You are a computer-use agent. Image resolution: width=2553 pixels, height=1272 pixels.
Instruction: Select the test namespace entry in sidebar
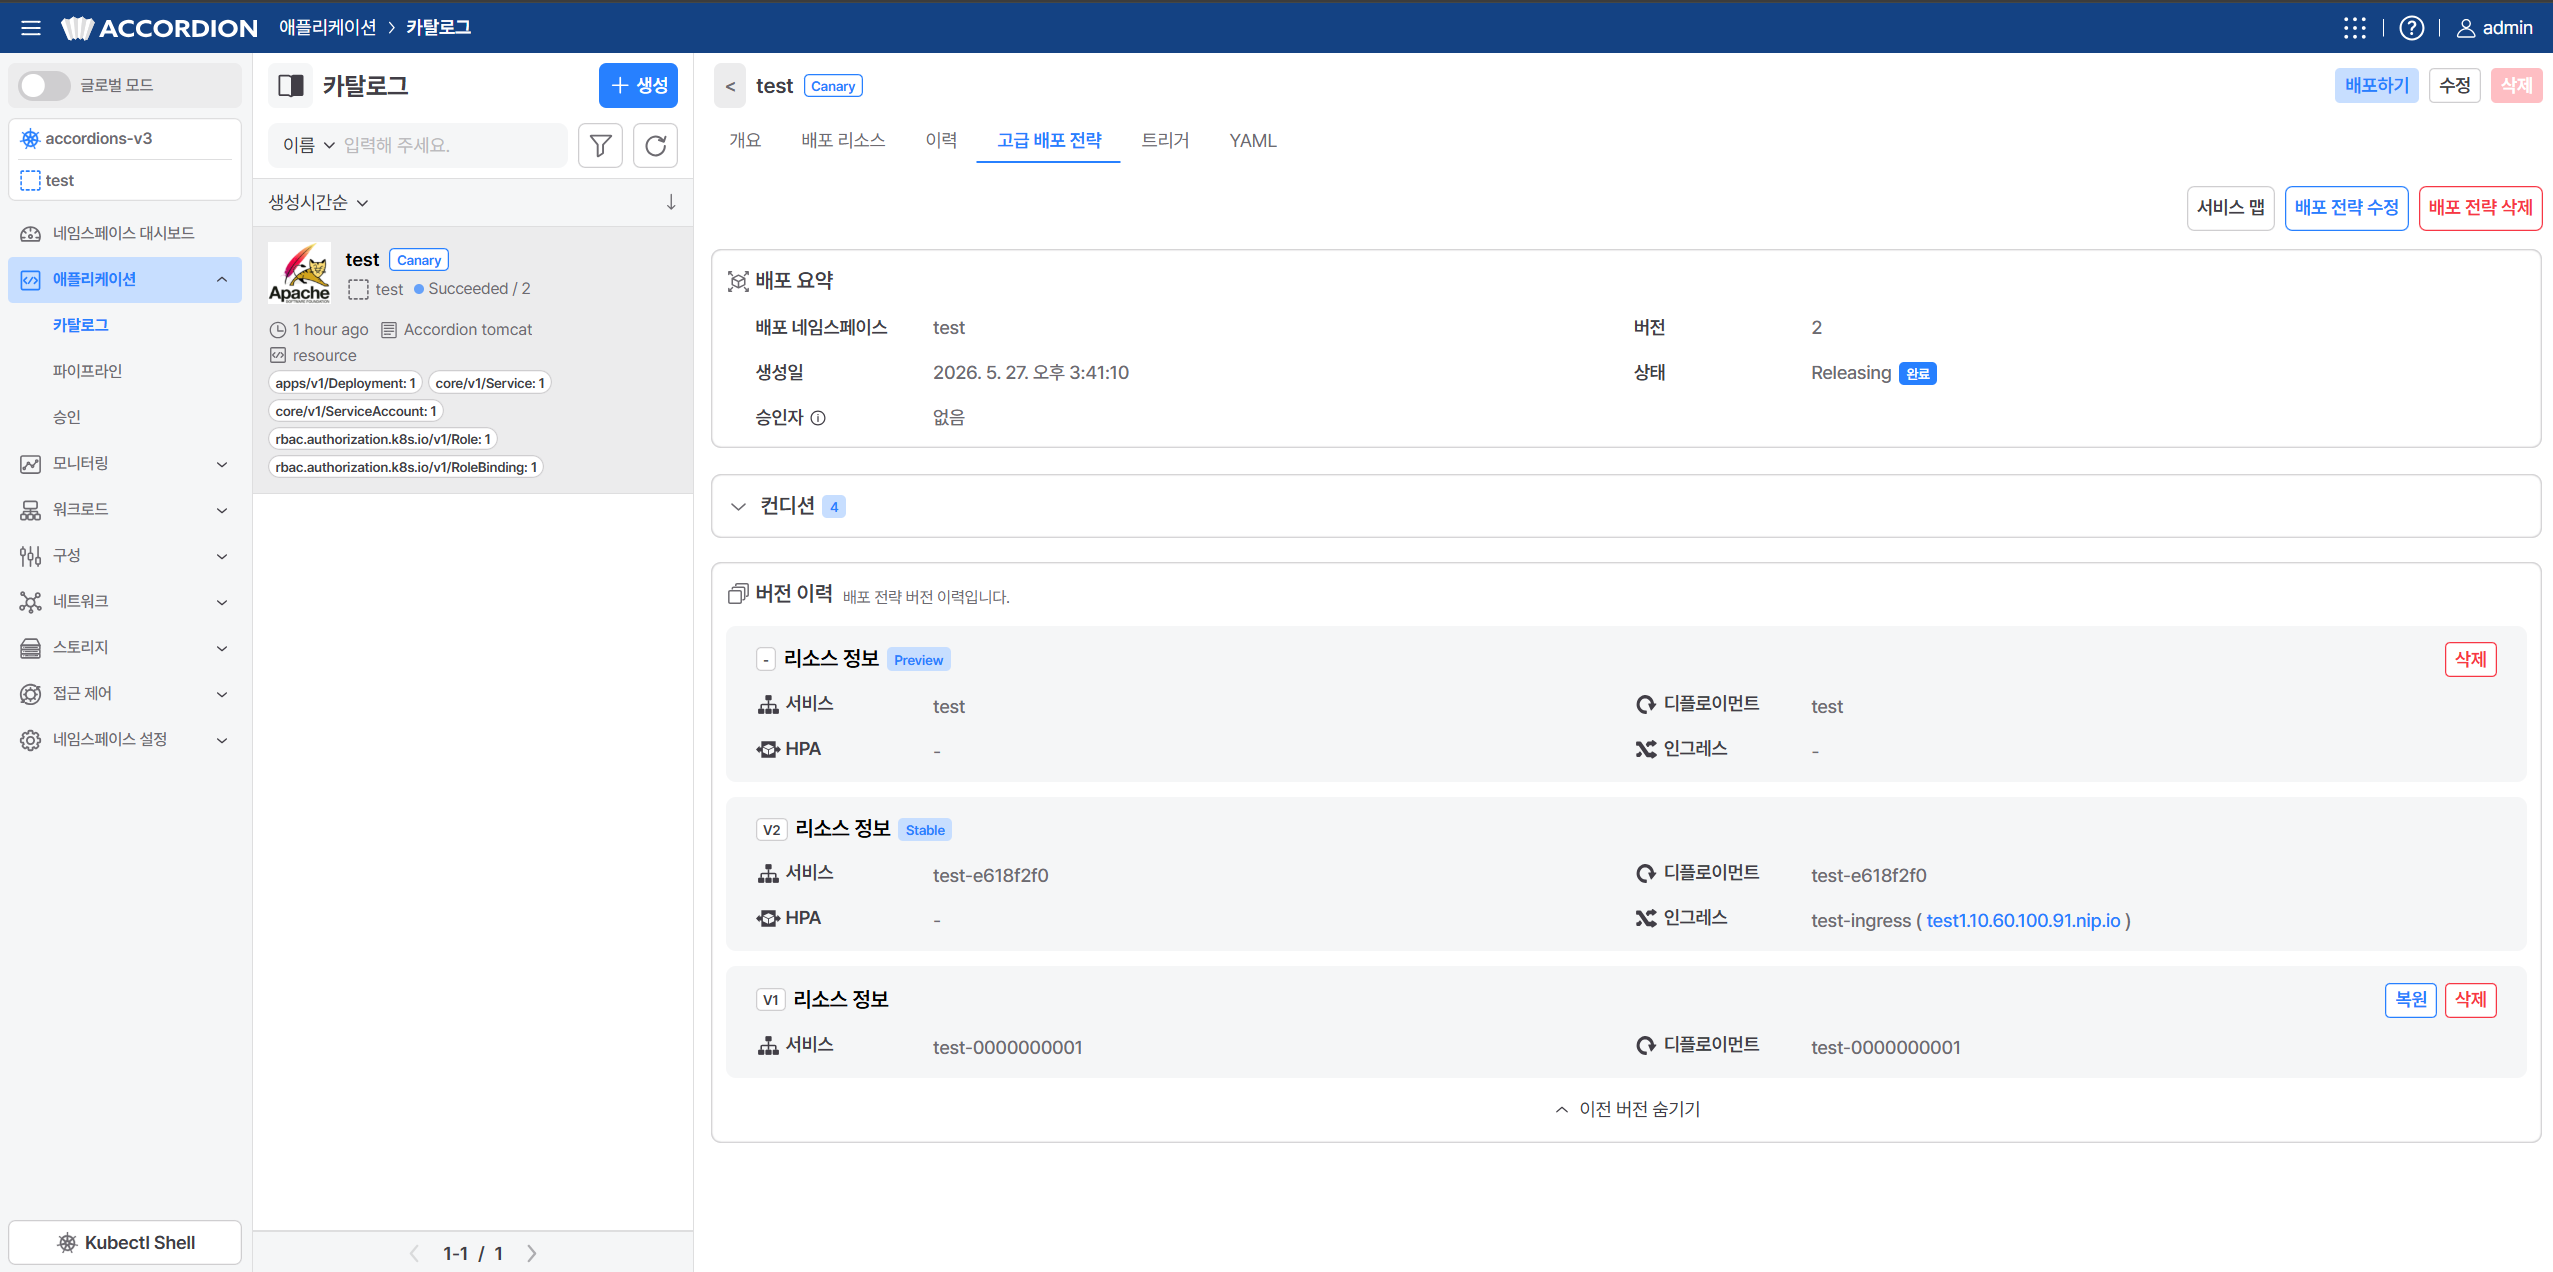click(x=125, y=180)
